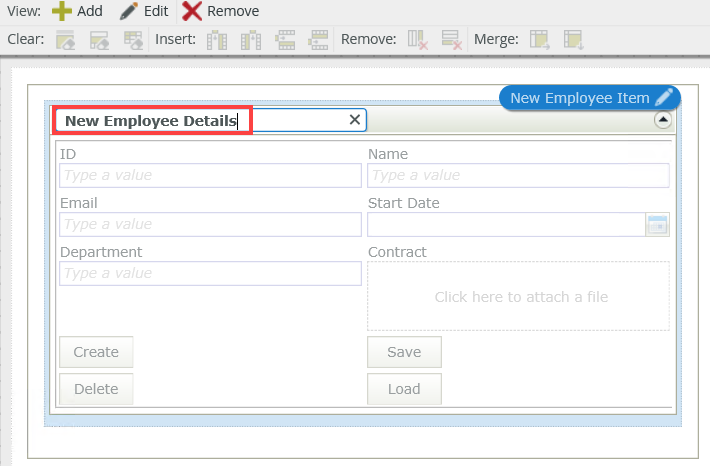Click the Contract file attachment area
710x466 pixels.
pyautogui.click(x=518, y=296)
